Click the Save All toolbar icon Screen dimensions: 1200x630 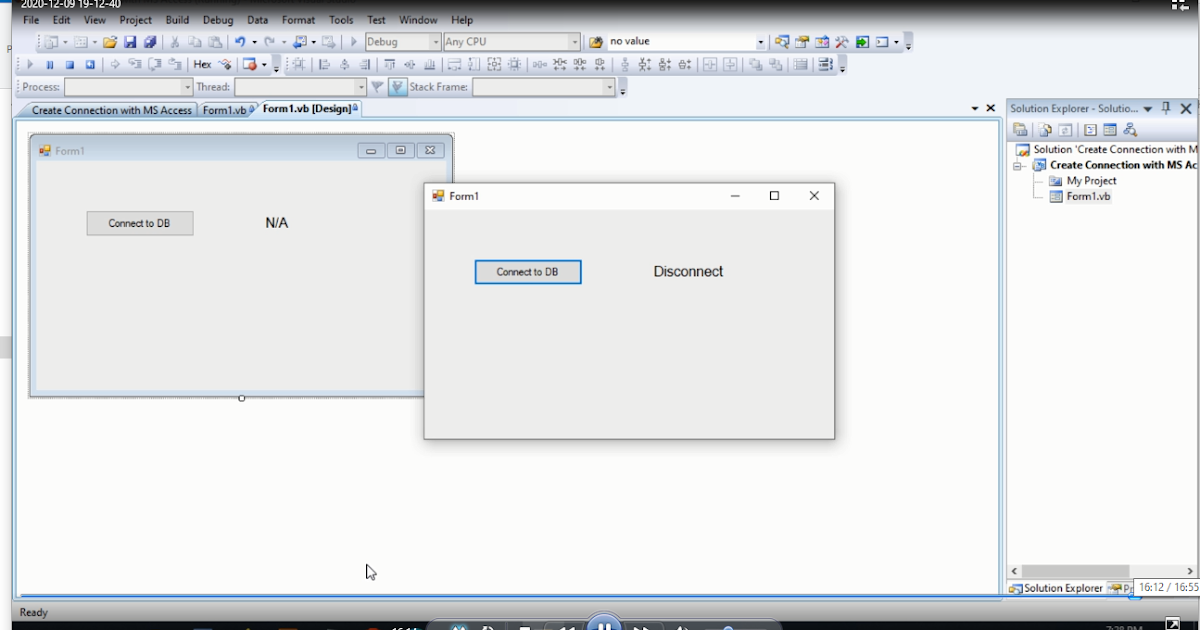click(x=150, y=41)
